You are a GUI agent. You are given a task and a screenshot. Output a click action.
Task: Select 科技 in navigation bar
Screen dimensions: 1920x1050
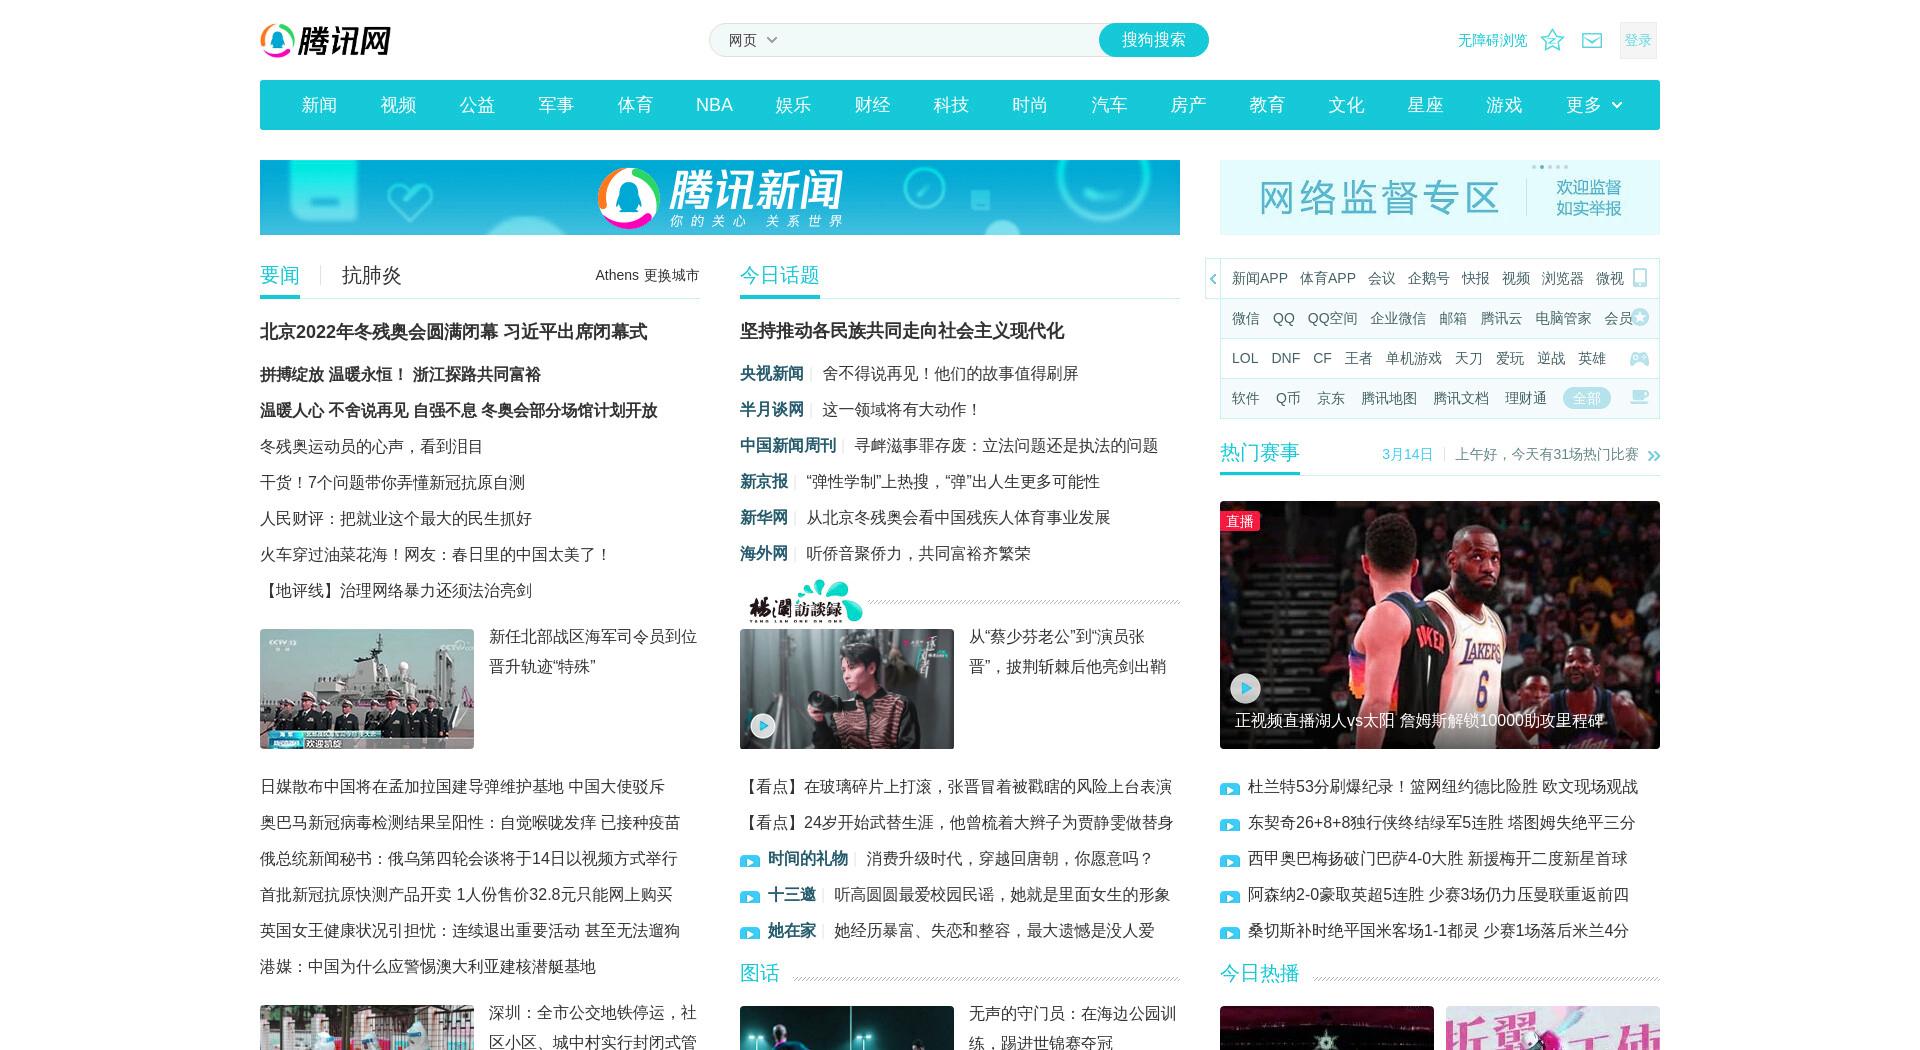point(951,105)
